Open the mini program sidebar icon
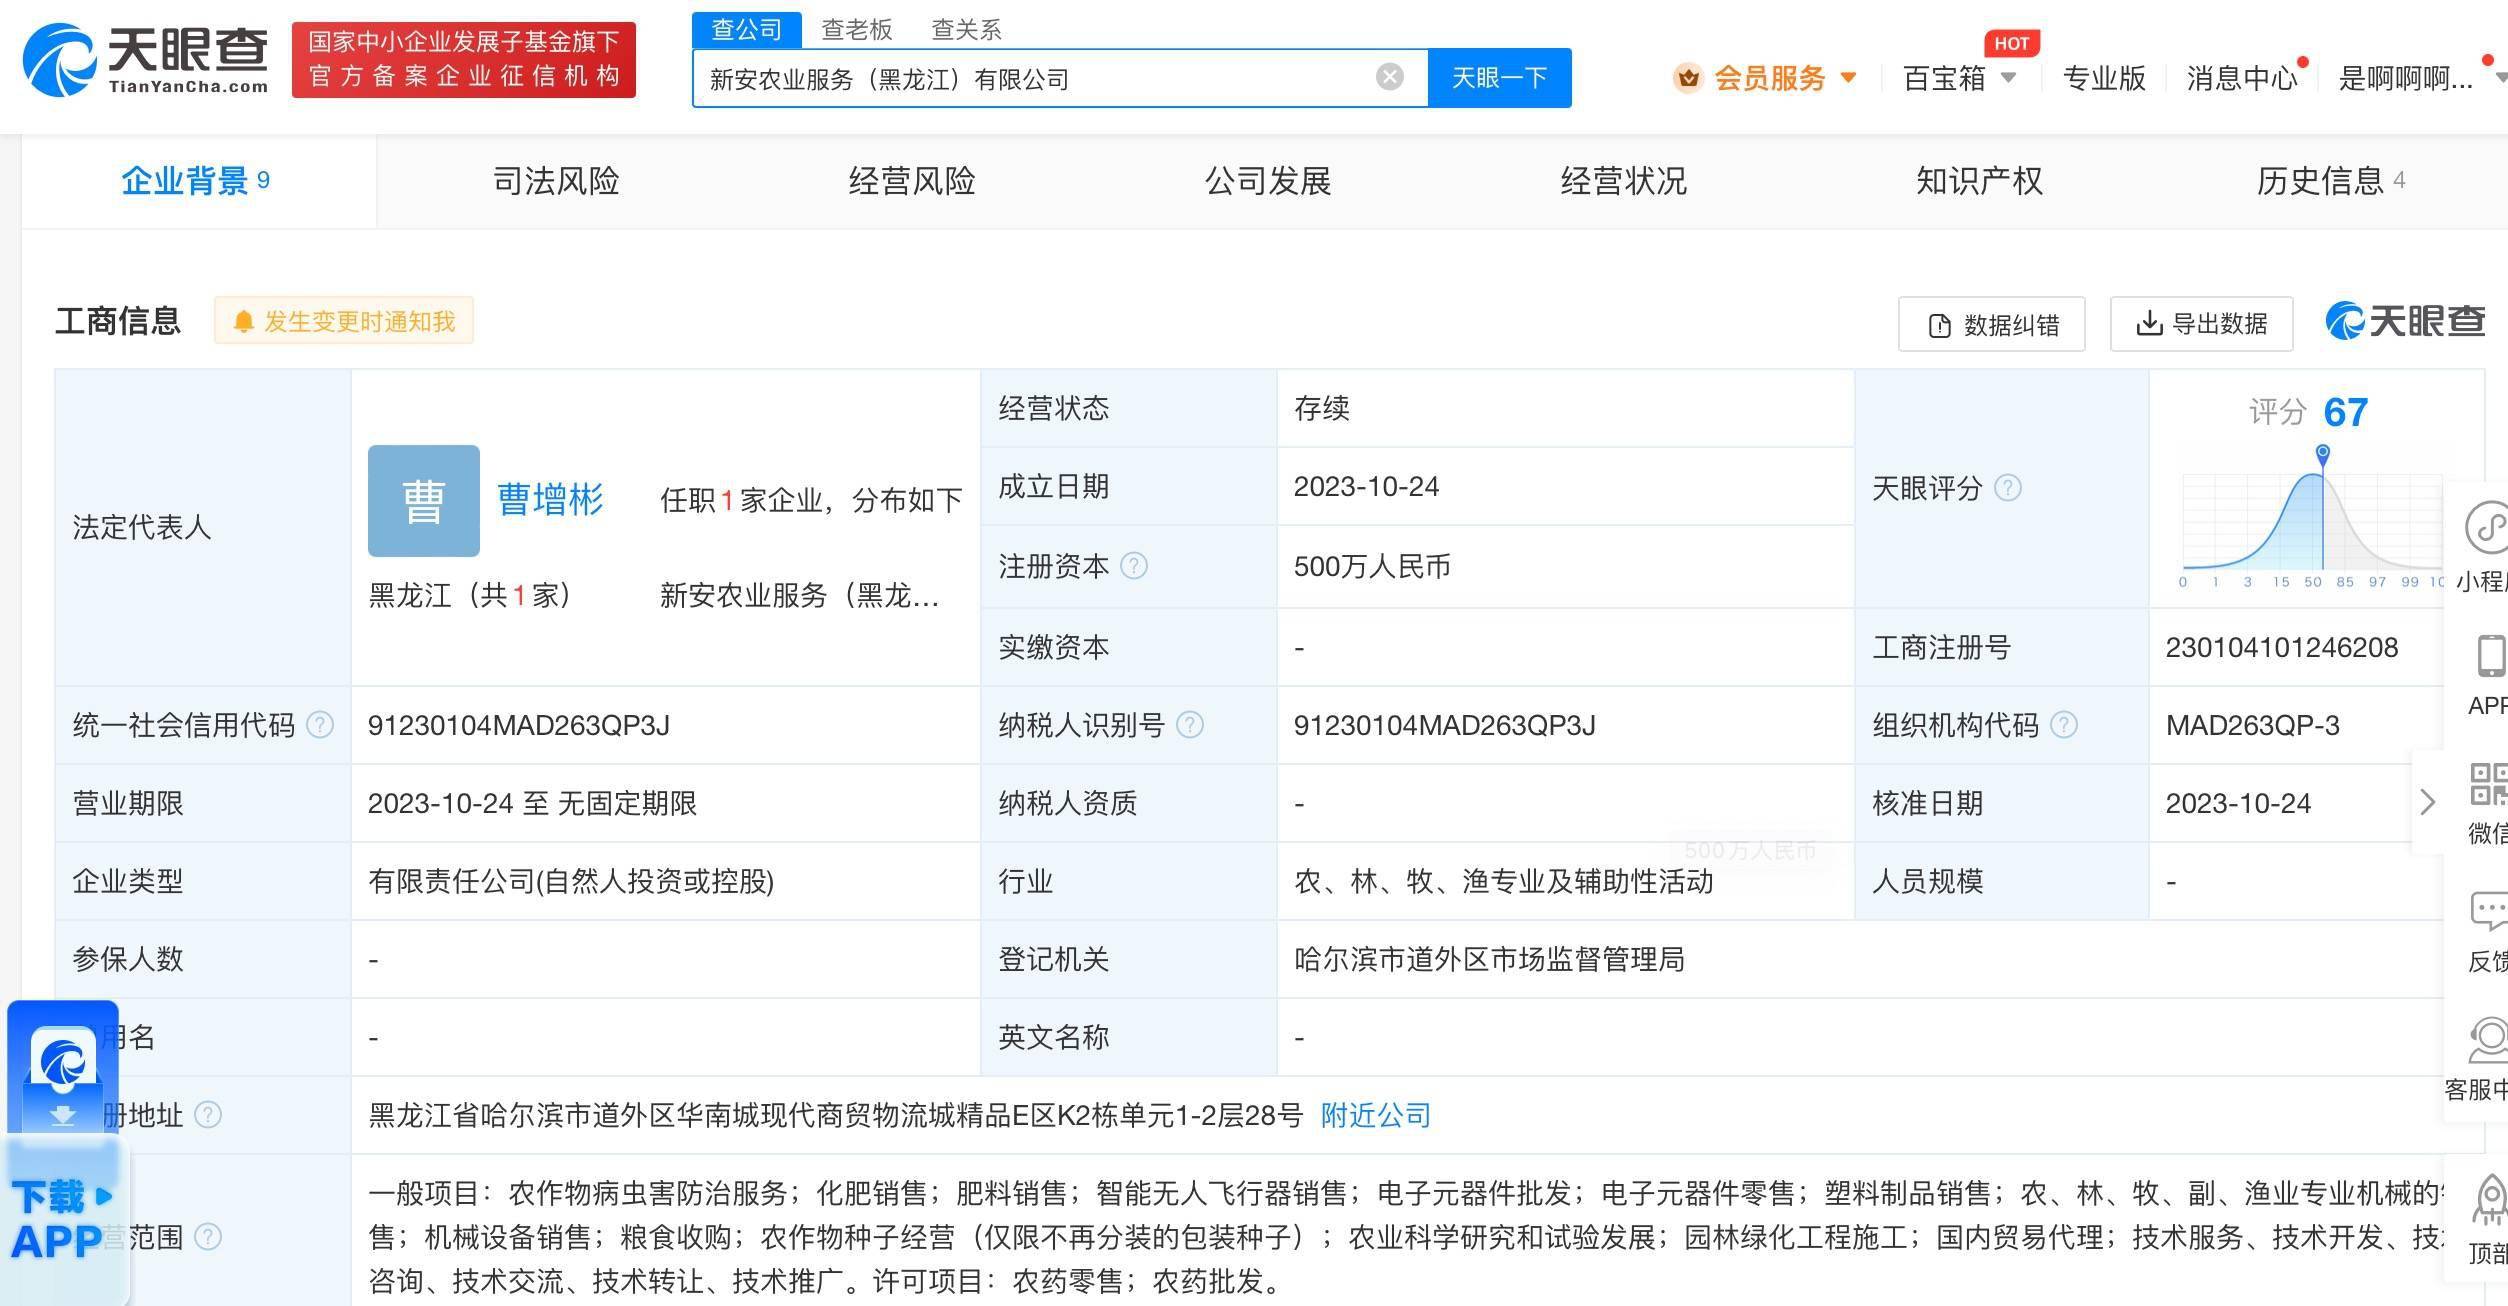 click(2487, 528)
